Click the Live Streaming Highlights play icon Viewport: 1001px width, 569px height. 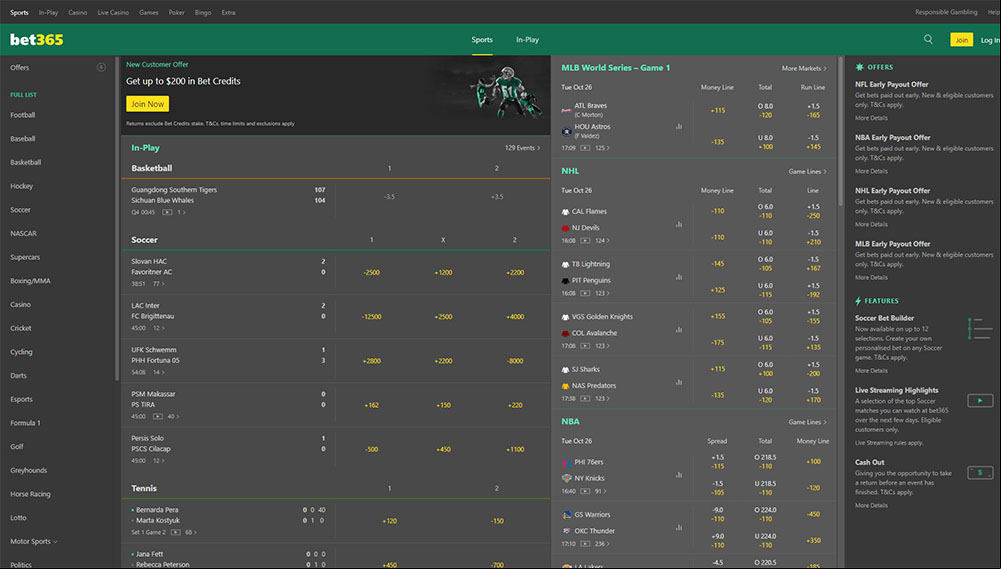[x=980, y=400]
